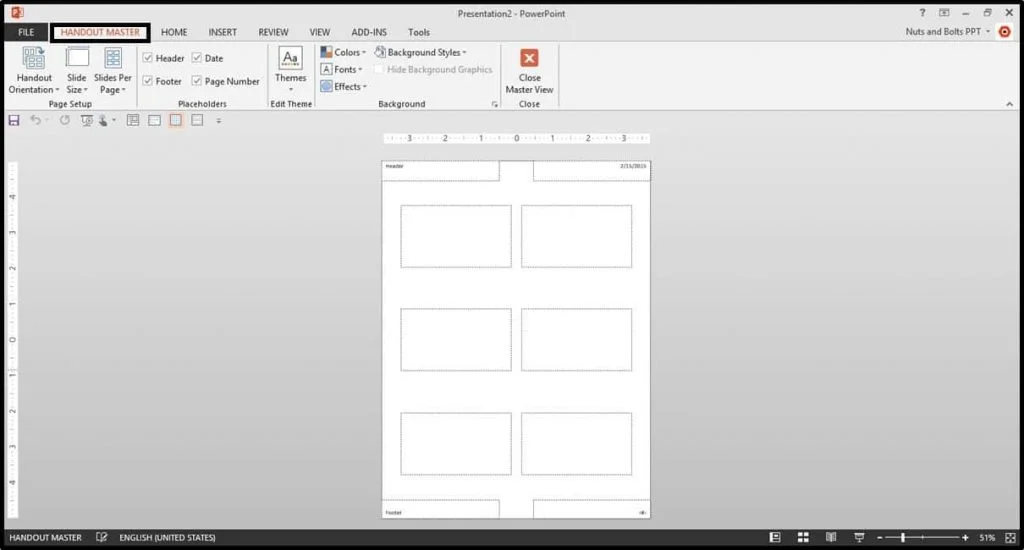
Task: Select the HANDOUT MASTER tab
Action: click(x=100, y=32)
